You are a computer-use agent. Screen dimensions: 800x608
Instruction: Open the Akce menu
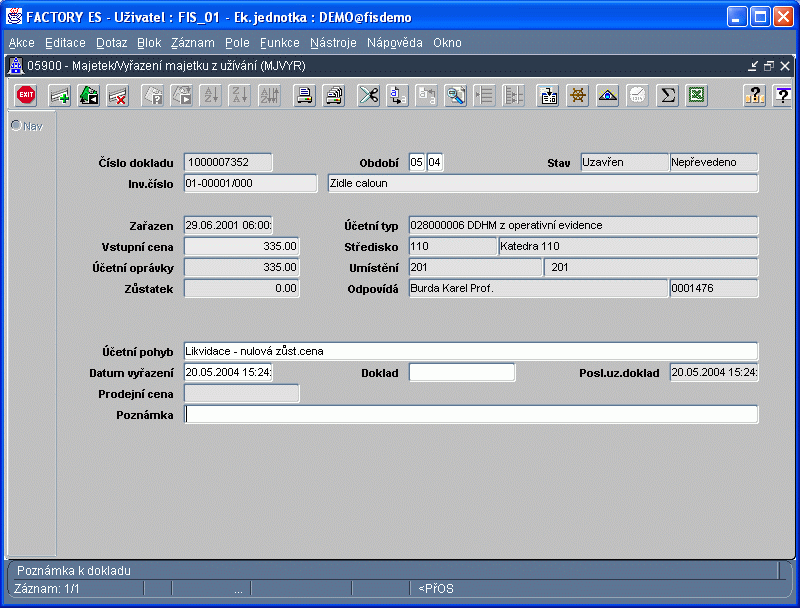tap(21, 43)
